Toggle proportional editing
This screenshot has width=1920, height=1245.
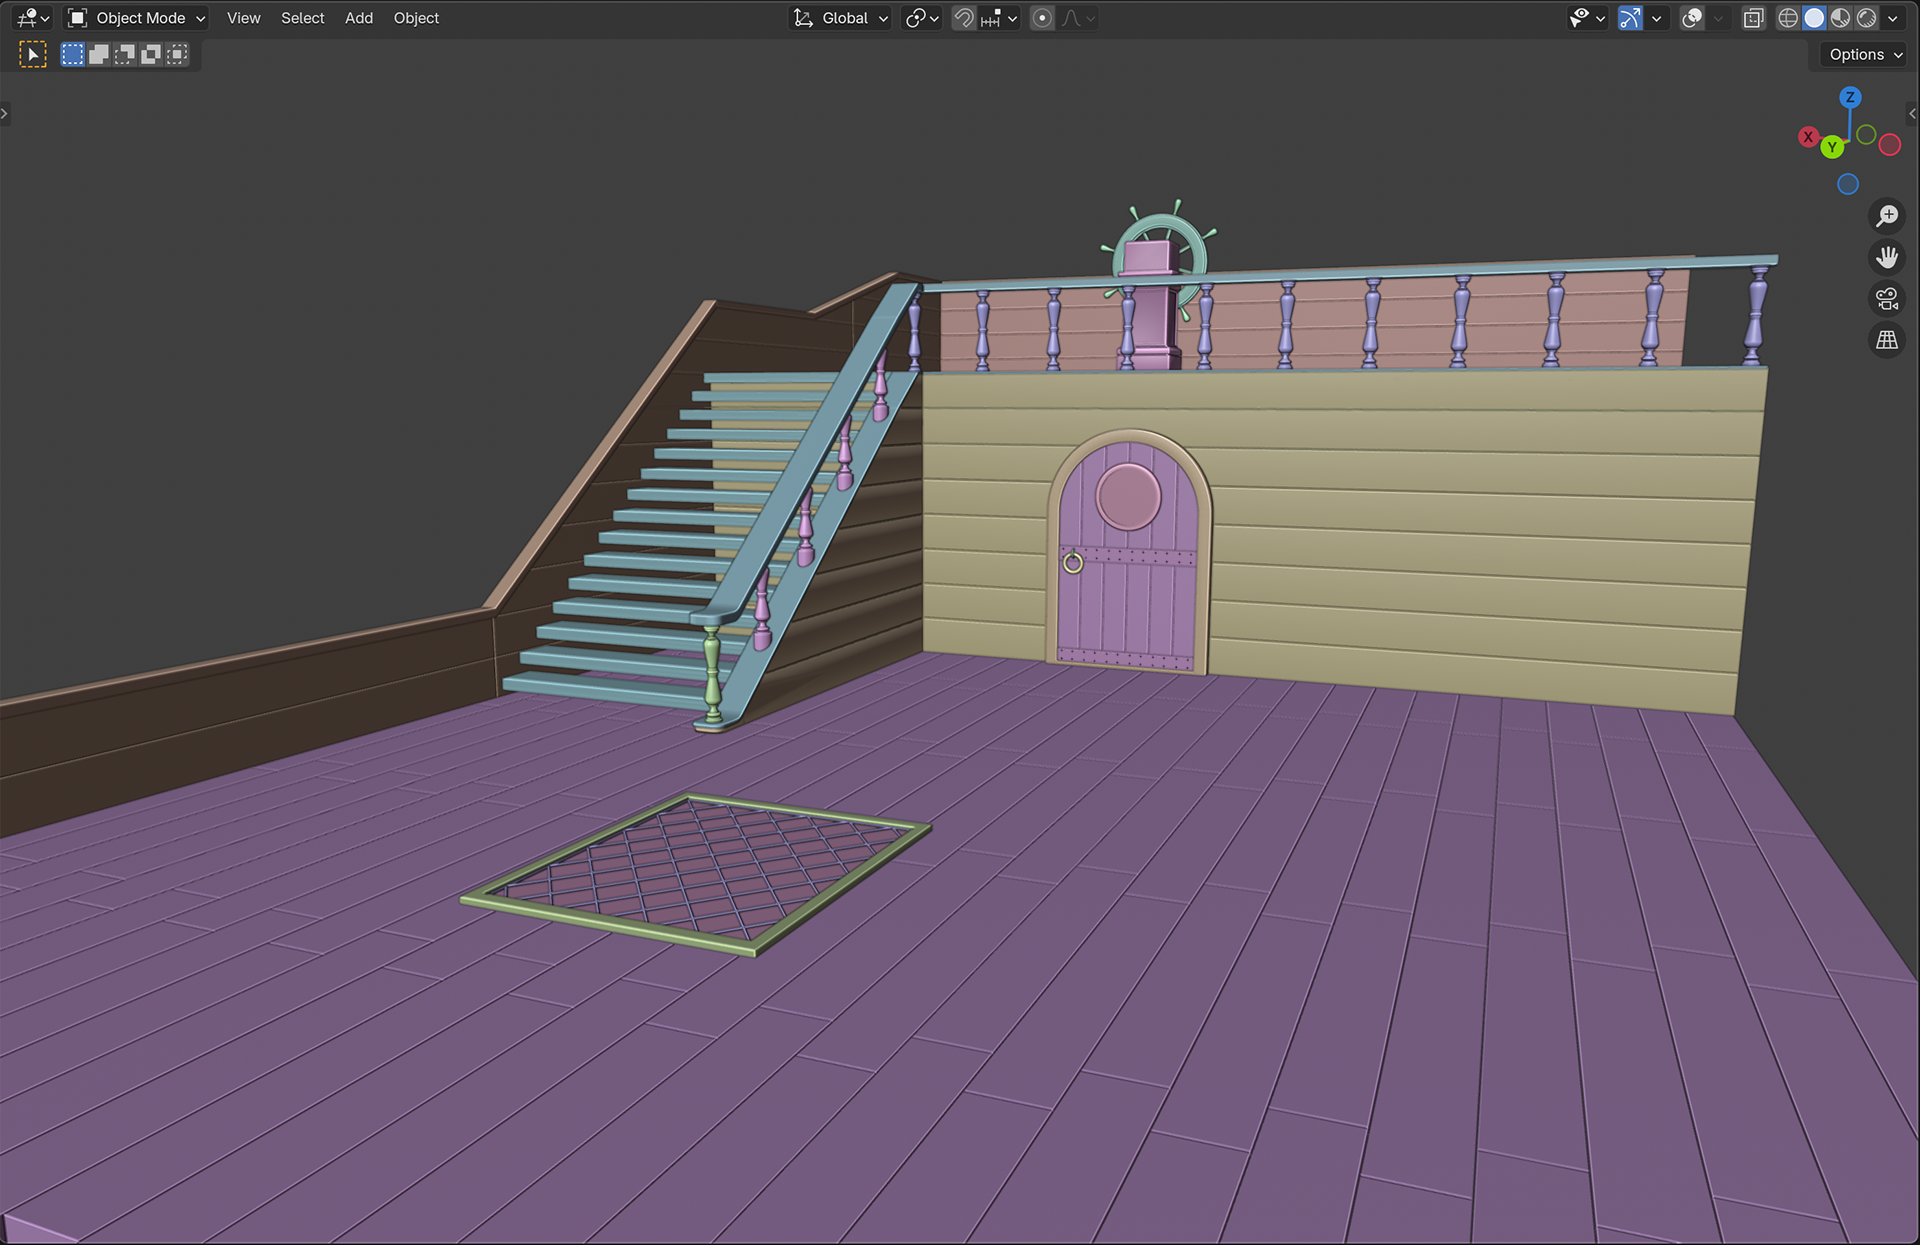(1042, 18)
